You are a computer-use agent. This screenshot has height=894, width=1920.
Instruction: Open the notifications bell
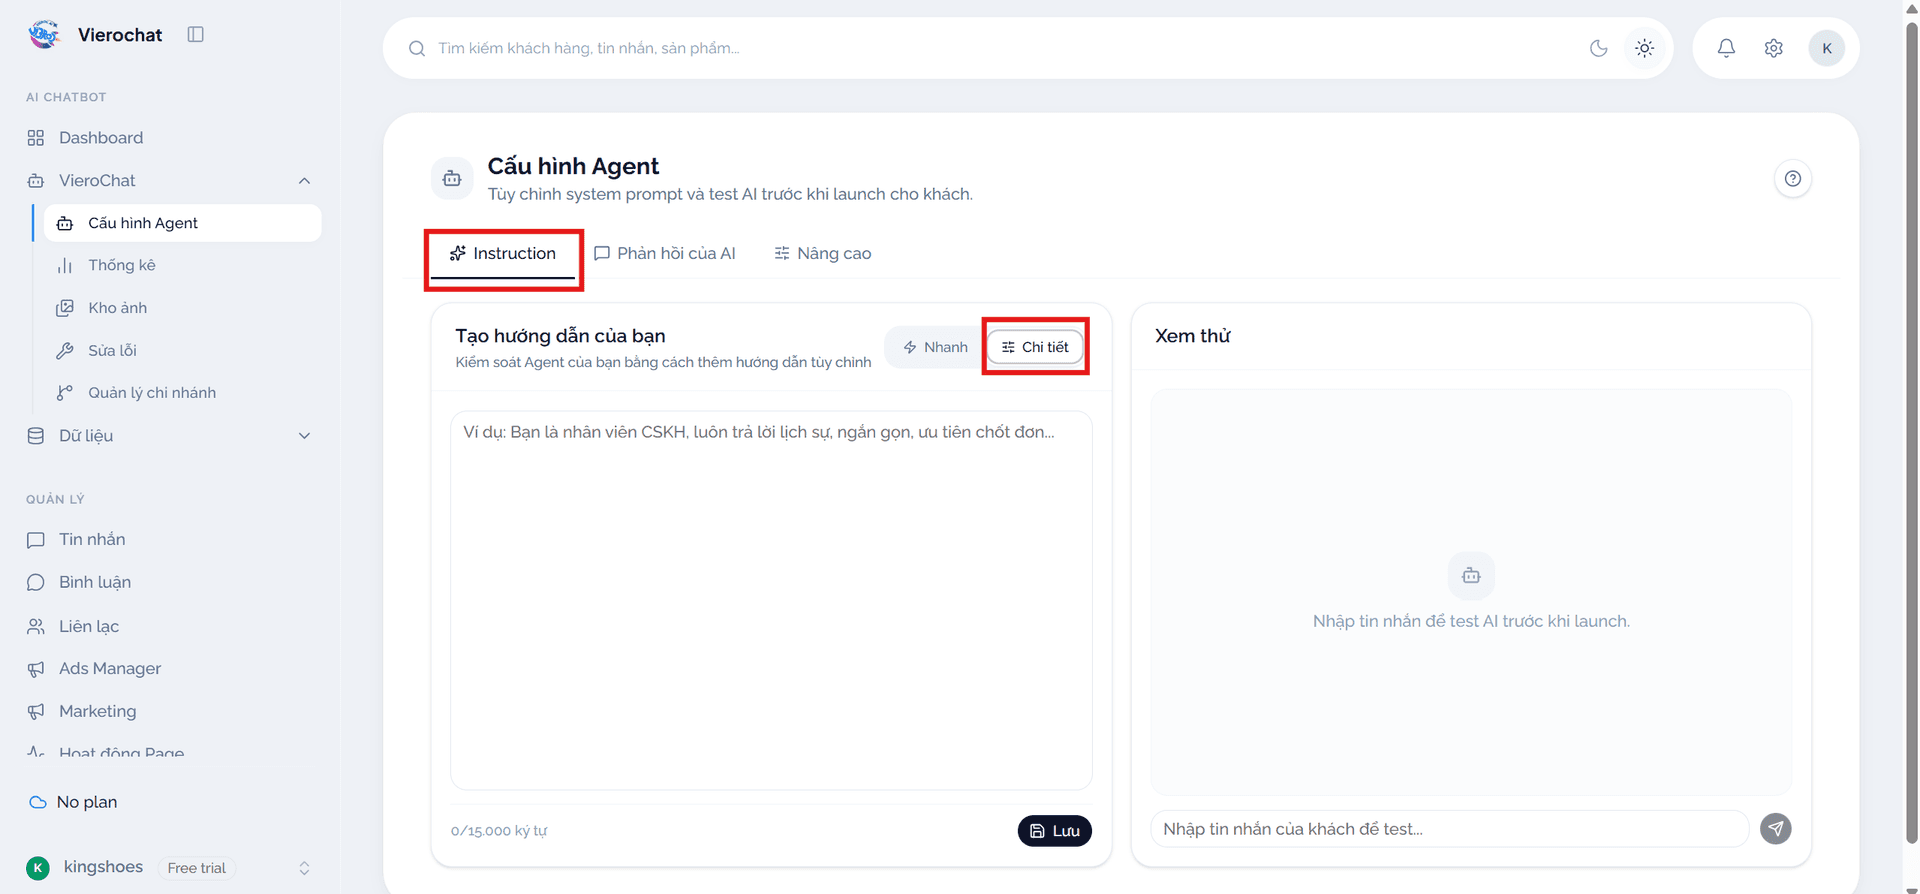click(x=1726, y=48)
